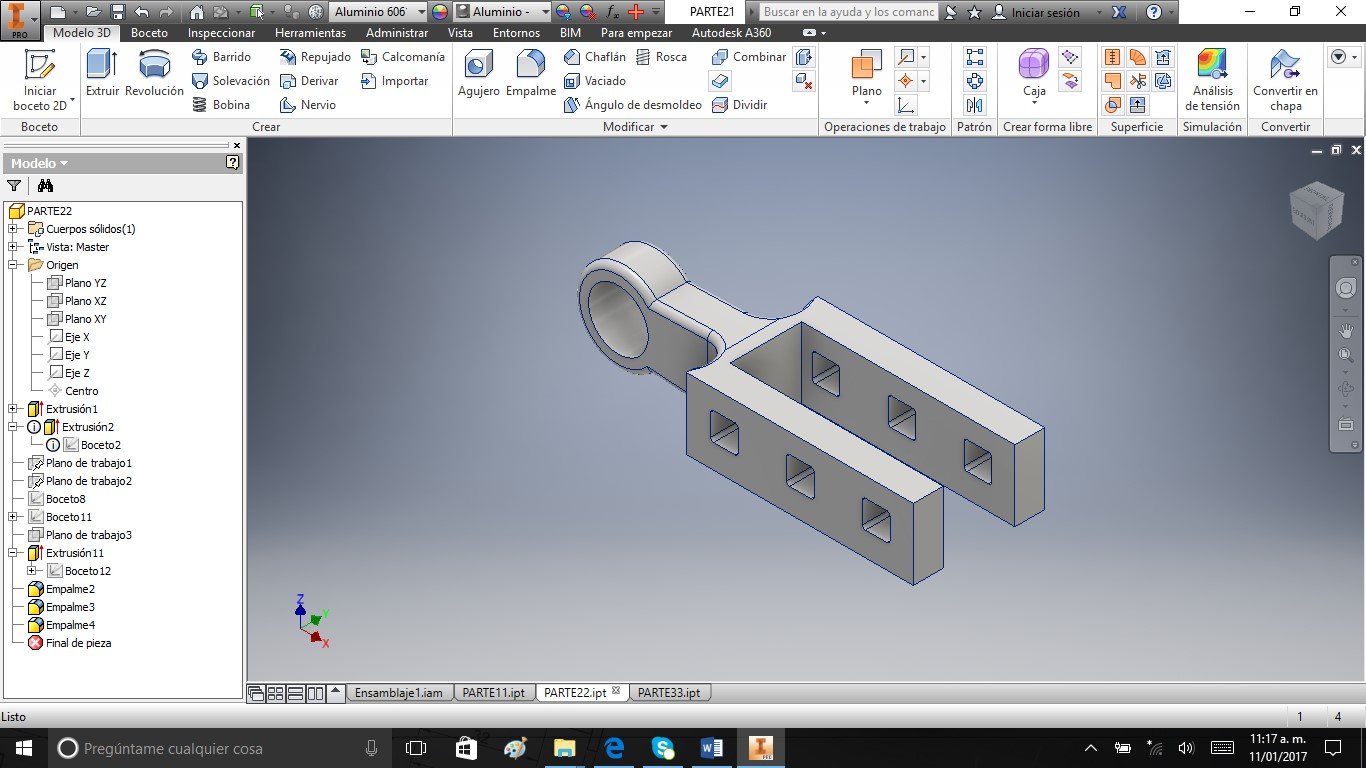The image size is (1366, 768).
Task: Click the Dividir split tool
Action: [740, 105]
